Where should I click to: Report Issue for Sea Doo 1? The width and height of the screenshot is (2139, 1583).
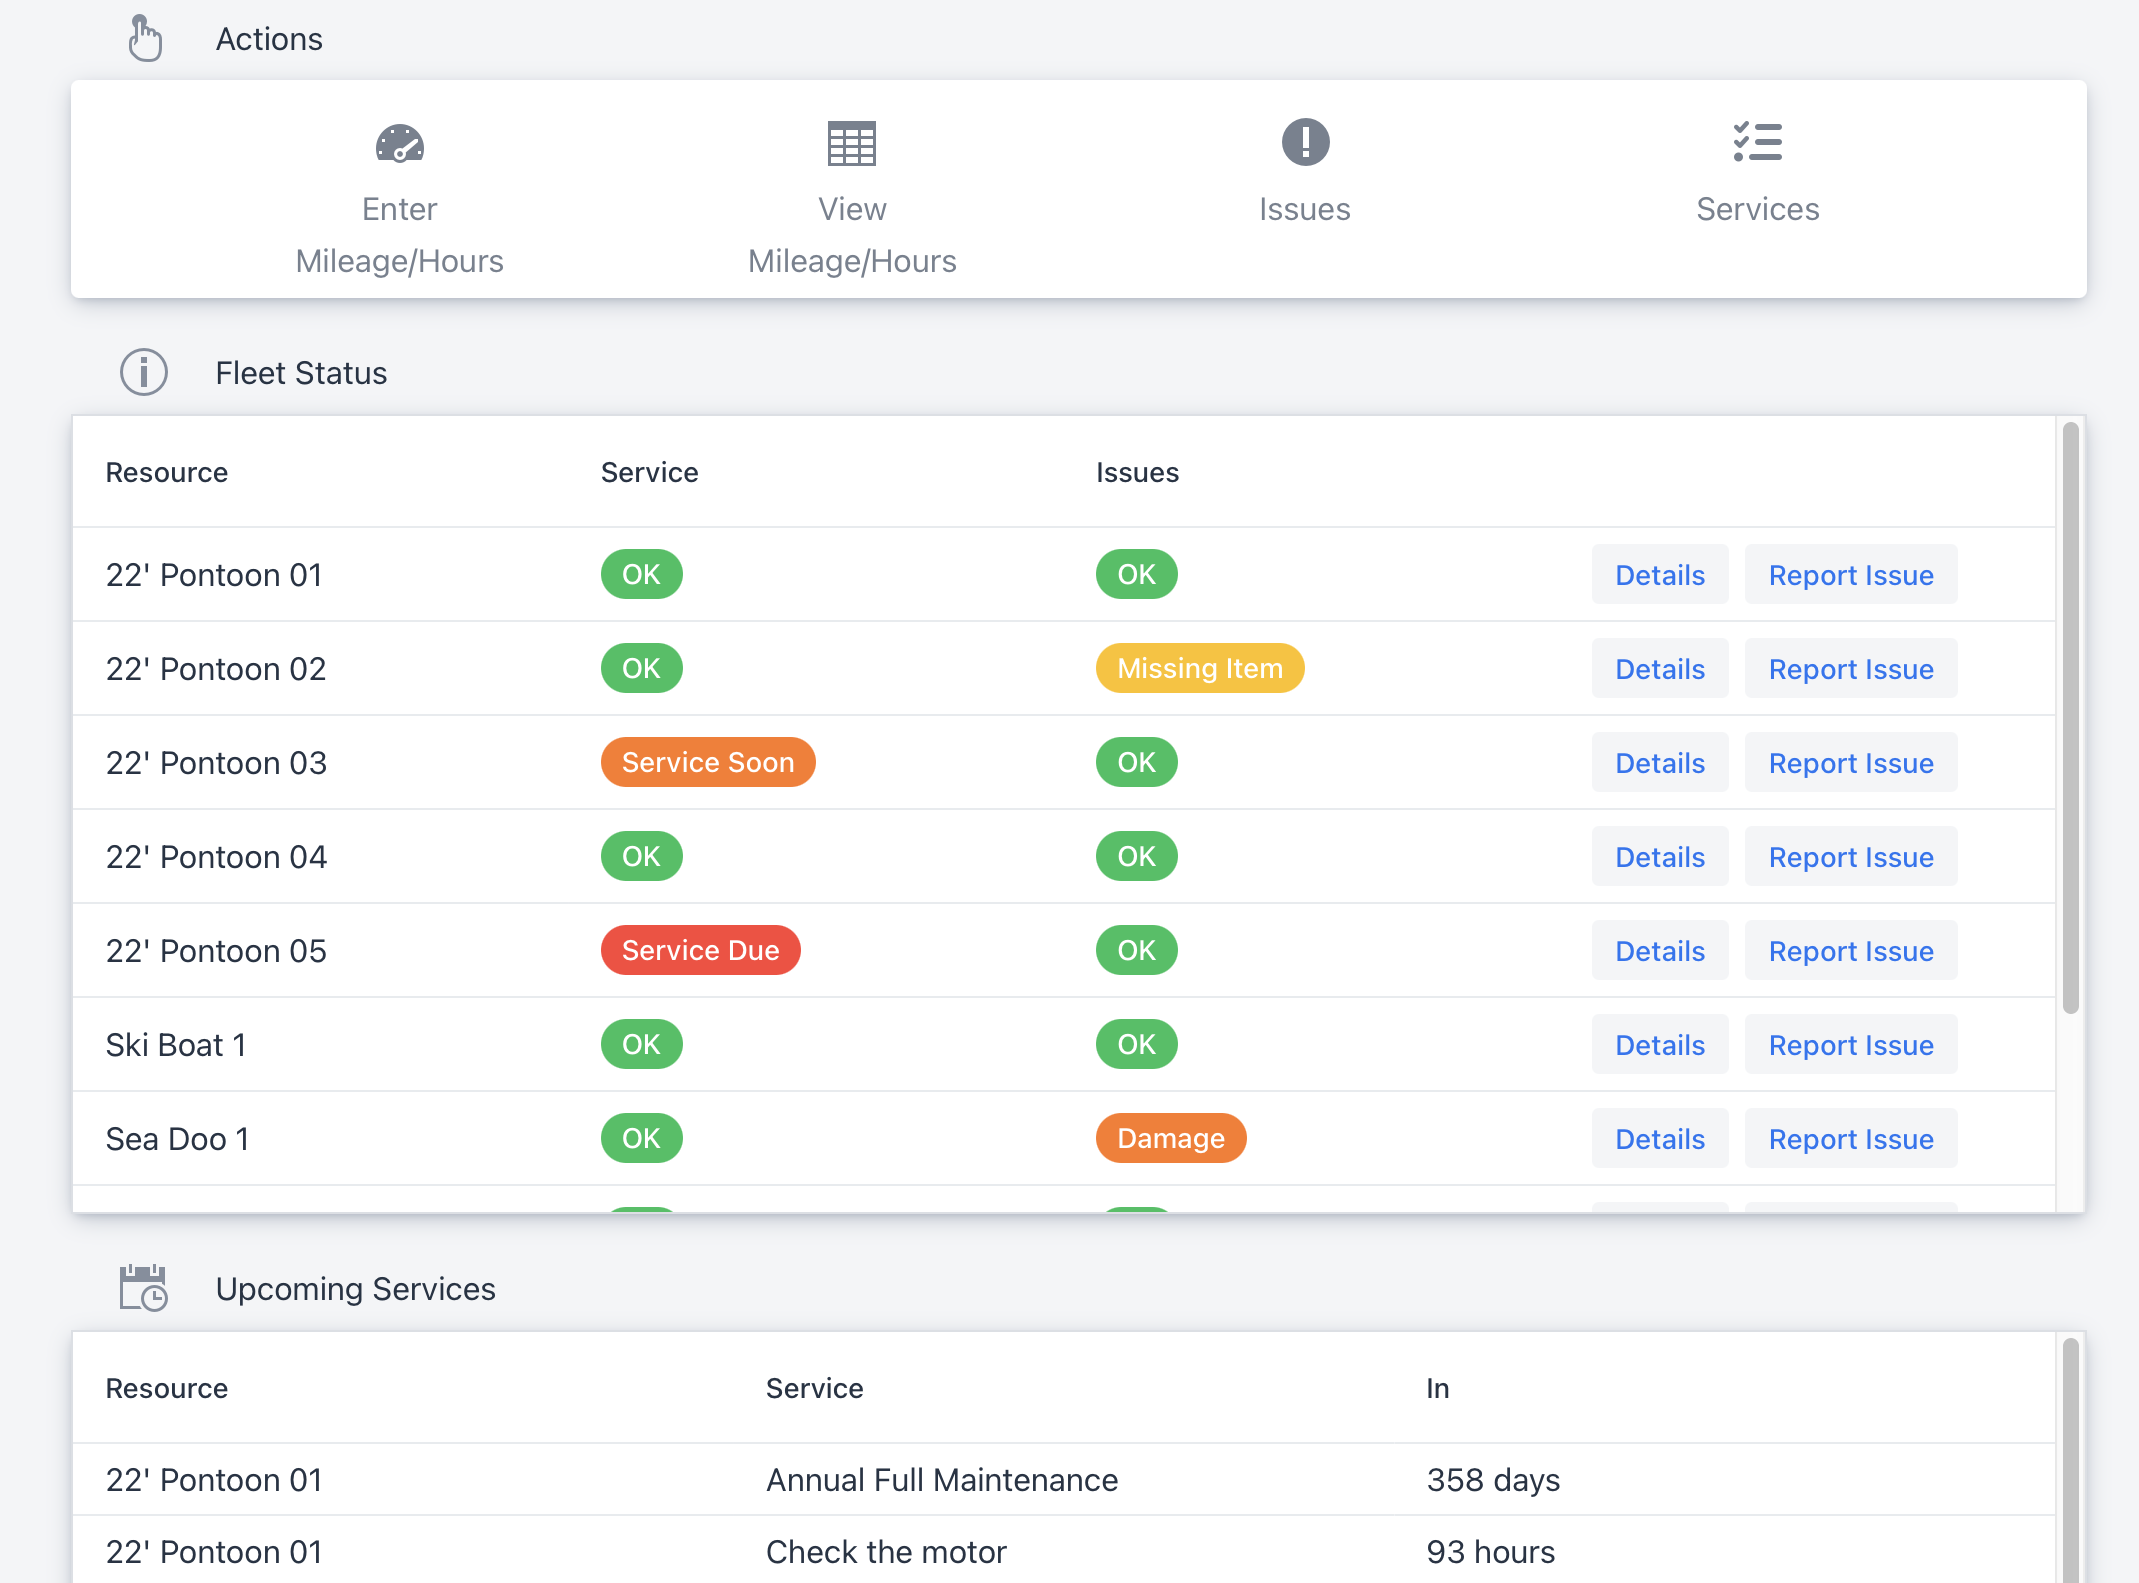pyautogui.click(x=1850, y=1139)
